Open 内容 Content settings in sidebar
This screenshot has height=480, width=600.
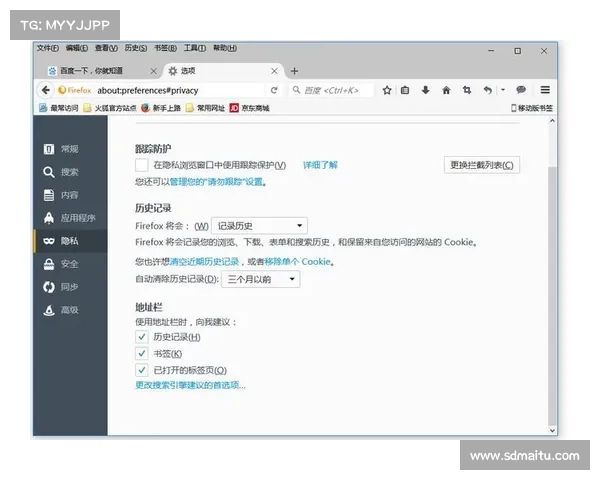click(70, 195)
